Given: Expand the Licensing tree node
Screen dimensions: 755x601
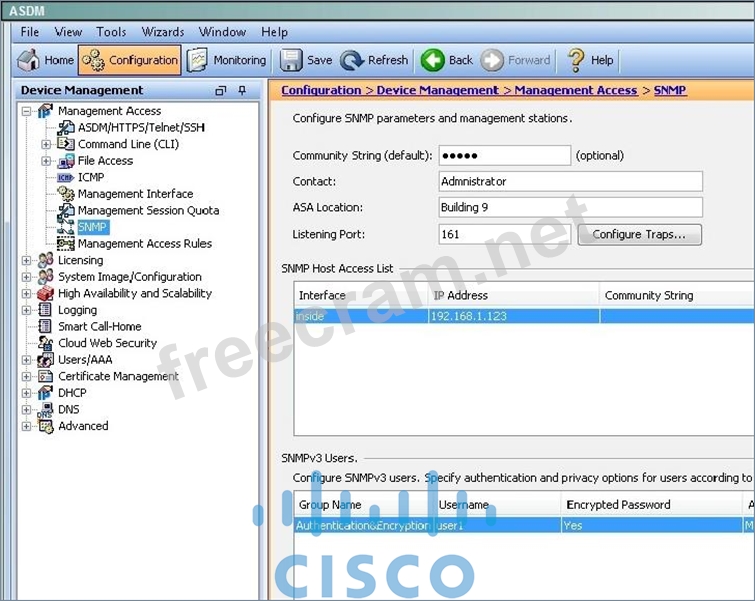Looking at the screenshot, I should (x=27, y=260).
